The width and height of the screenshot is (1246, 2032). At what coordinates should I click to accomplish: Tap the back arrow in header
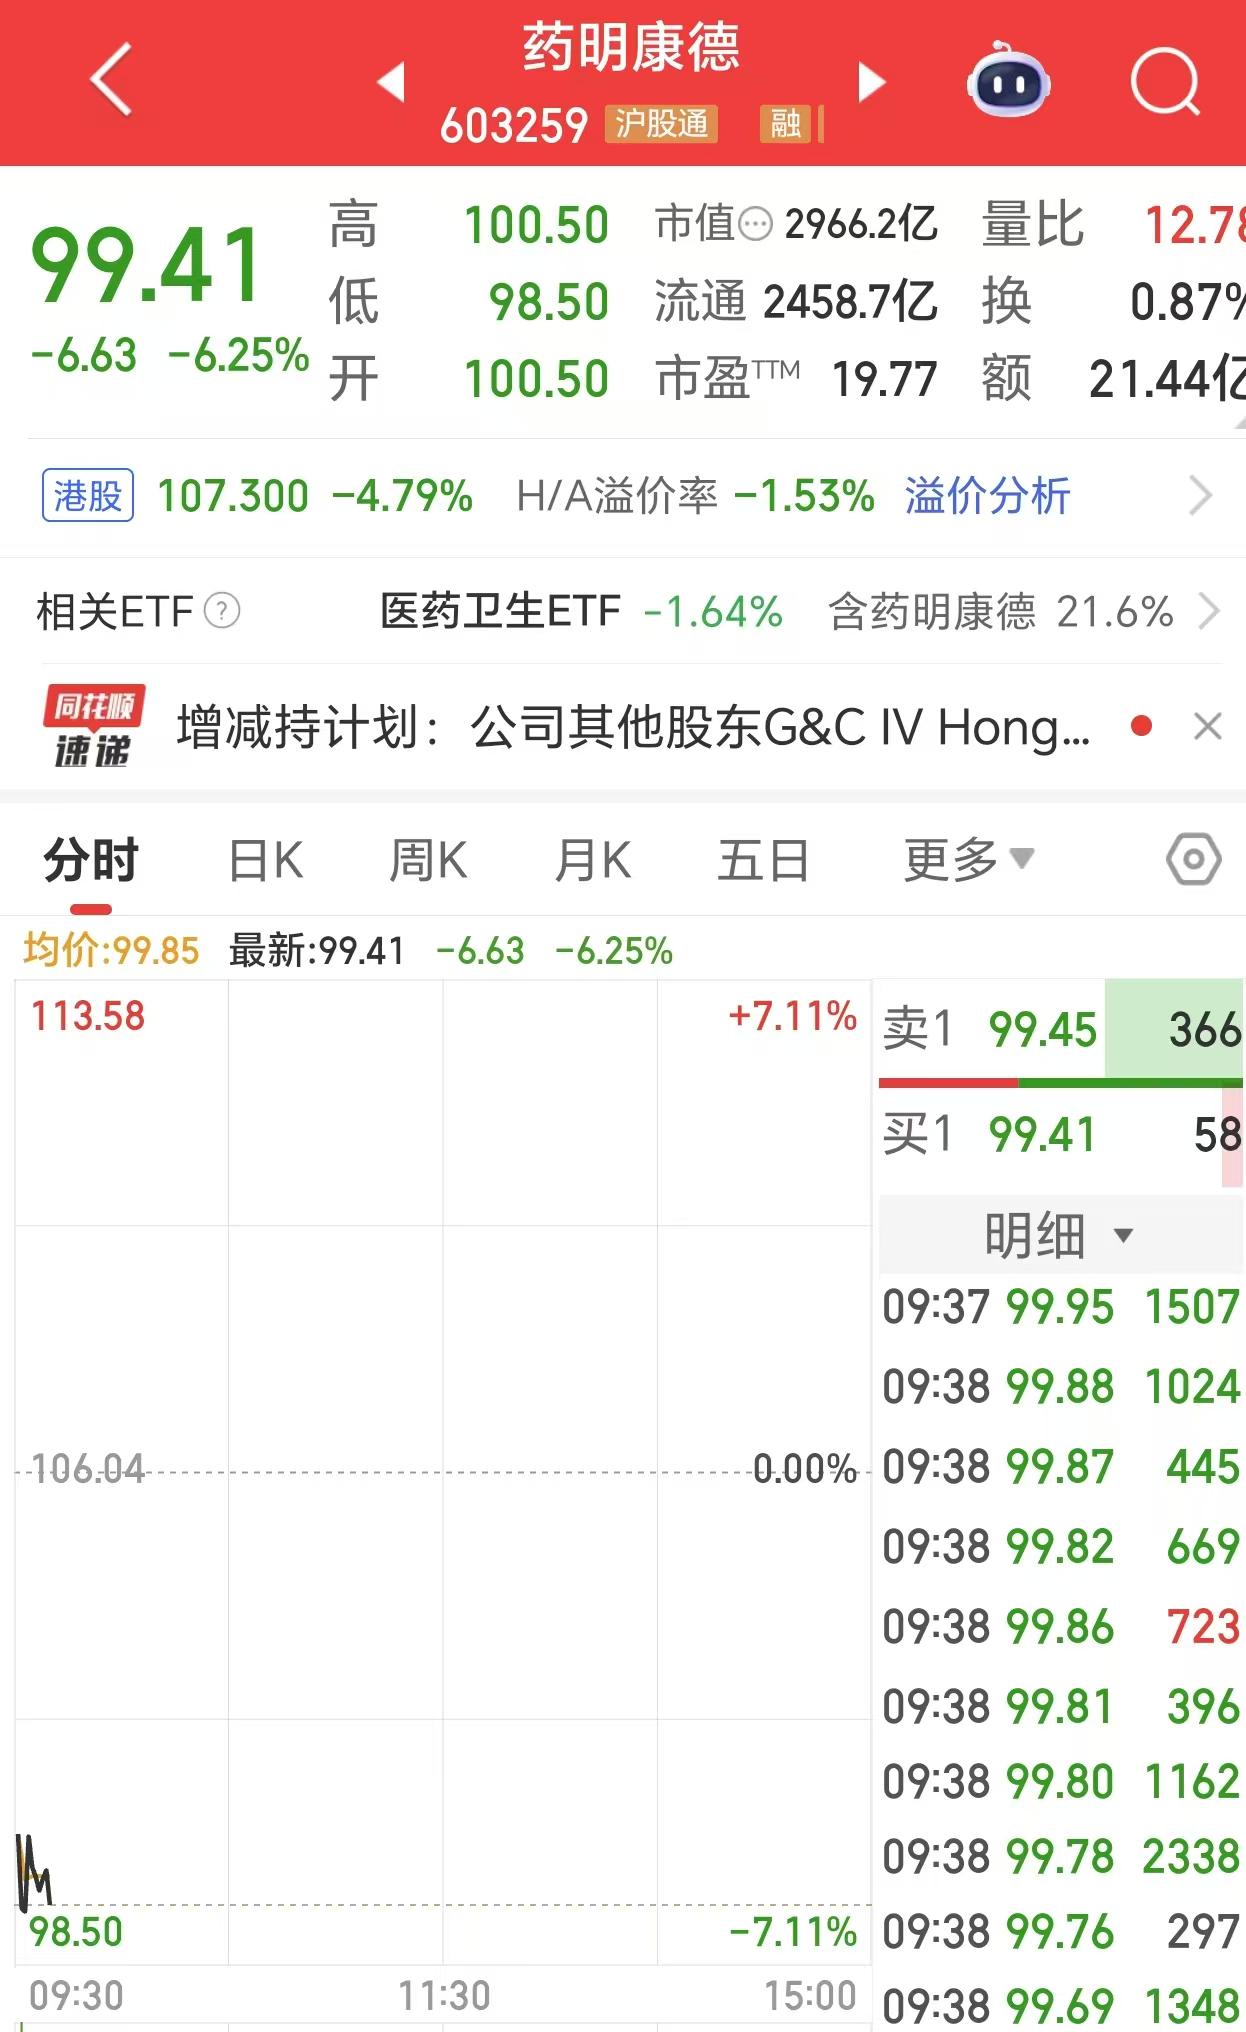click(x=110, y=80)
